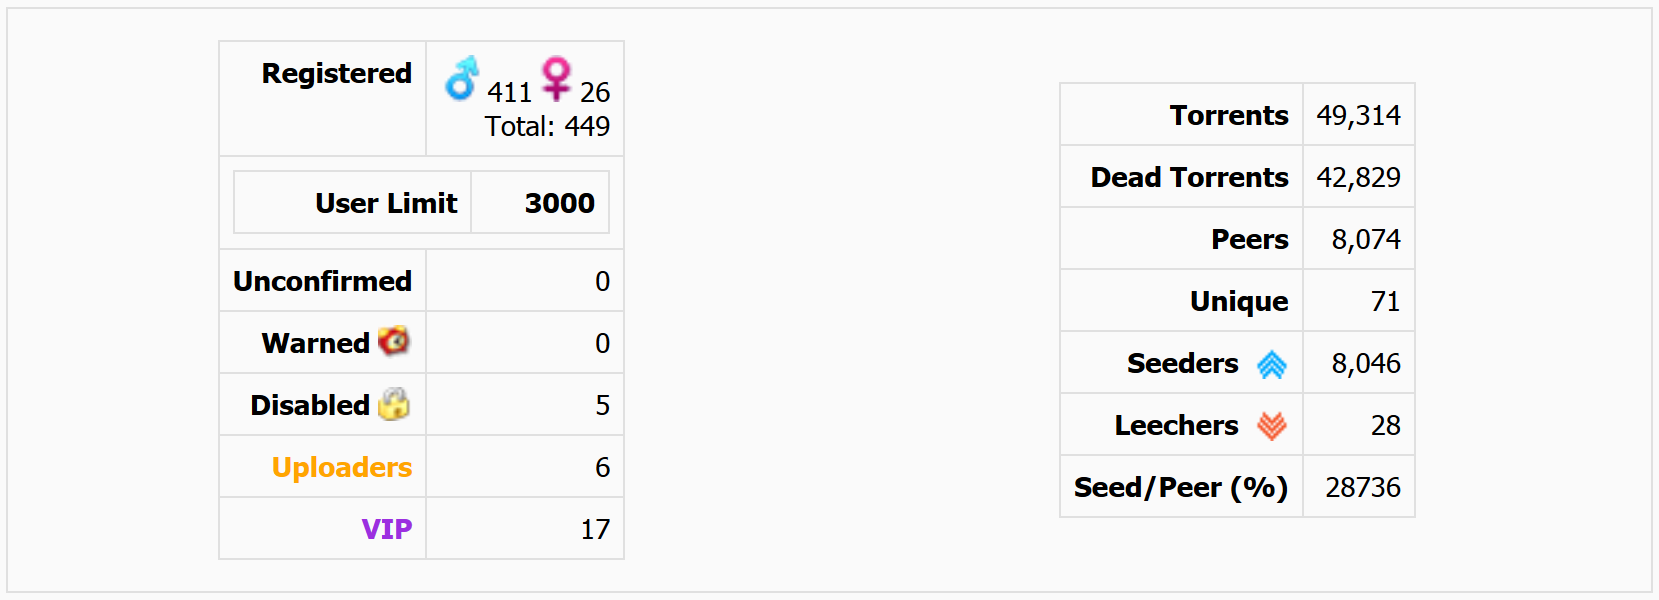Image resolution: width=1659 pixels, height=600 pixels.
Task: Open the orange Uploaders link
Action: (342, 467)
